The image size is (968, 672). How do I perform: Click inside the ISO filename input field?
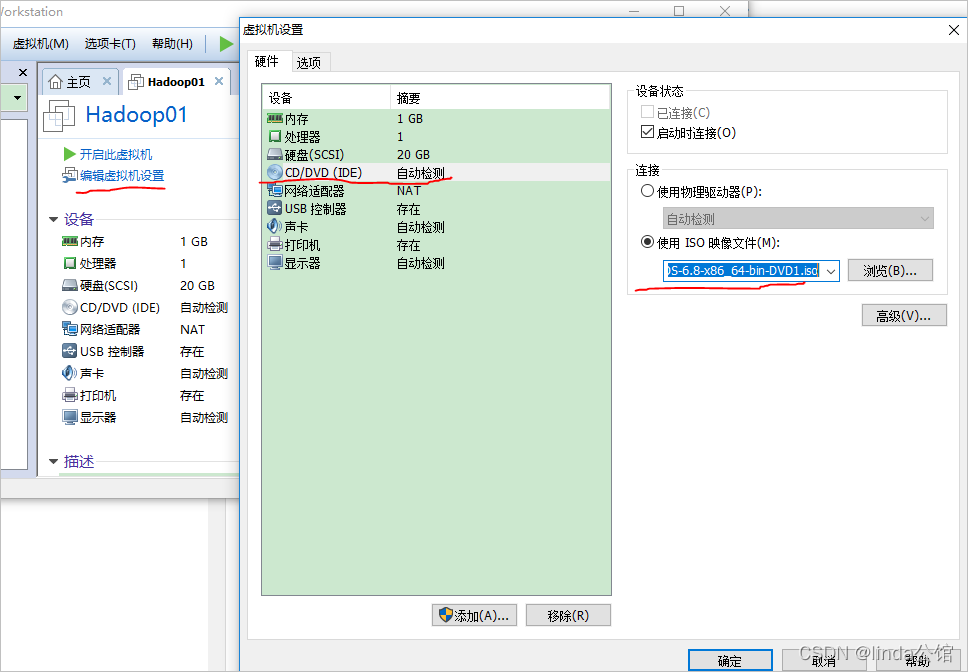[745, 270]
